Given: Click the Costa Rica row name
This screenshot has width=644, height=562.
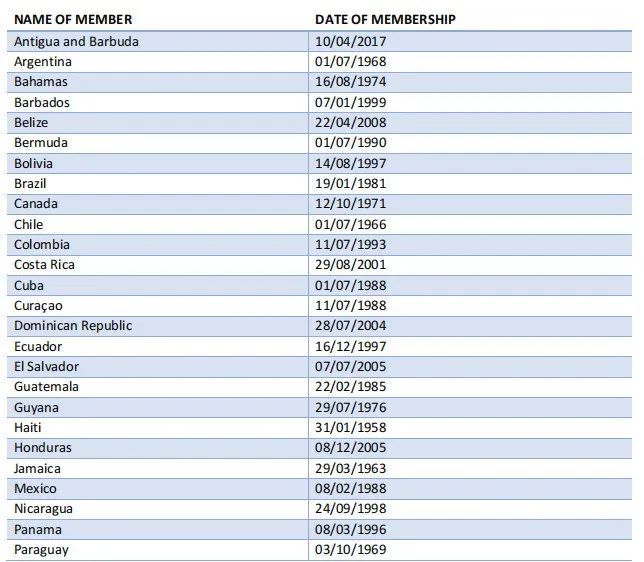Looking at the screenshot, I should pos(44,265).
